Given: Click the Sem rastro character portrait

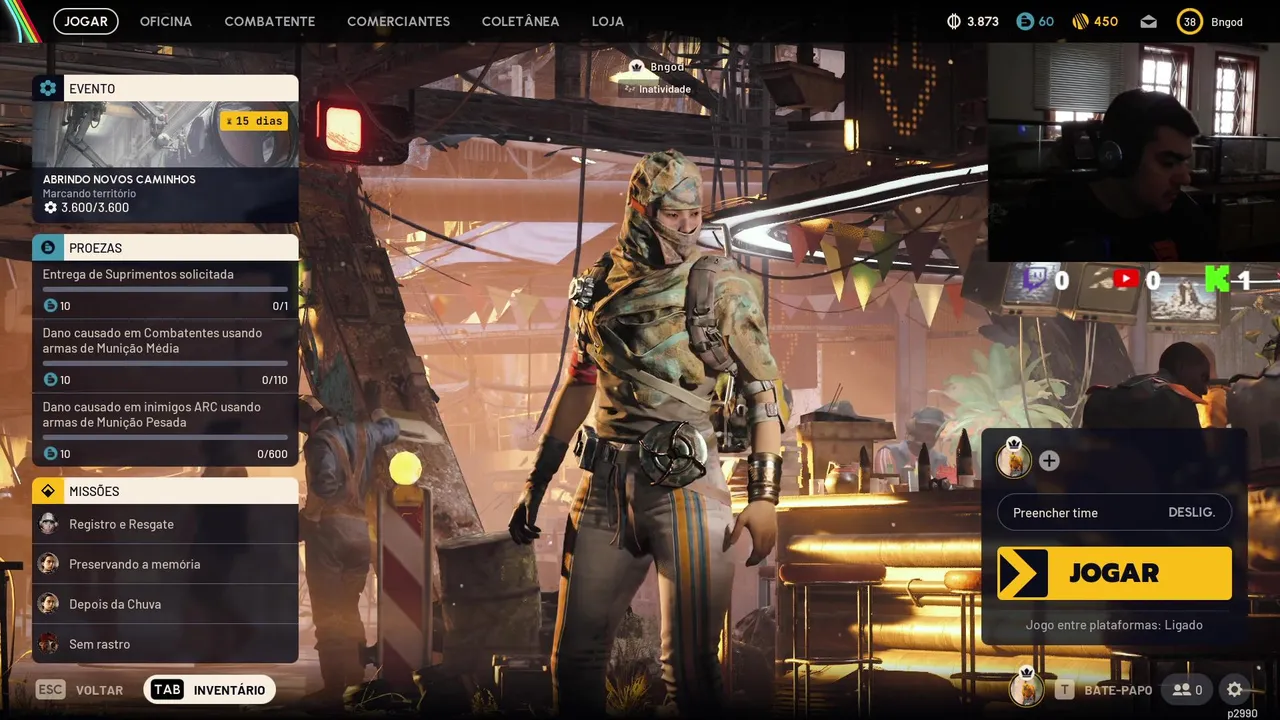Looking at the screenshot, I should (48, 644).
